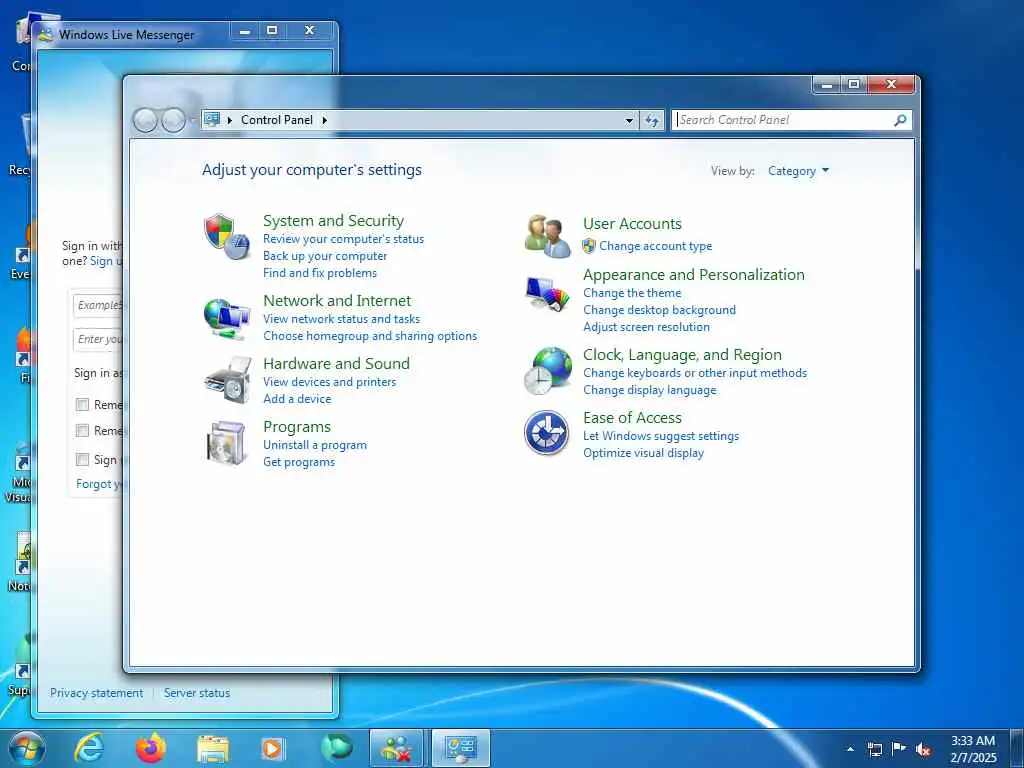Click the taskbar clock showing 3:33 AM
The image size is (1024, 768).
pos(973,749)
